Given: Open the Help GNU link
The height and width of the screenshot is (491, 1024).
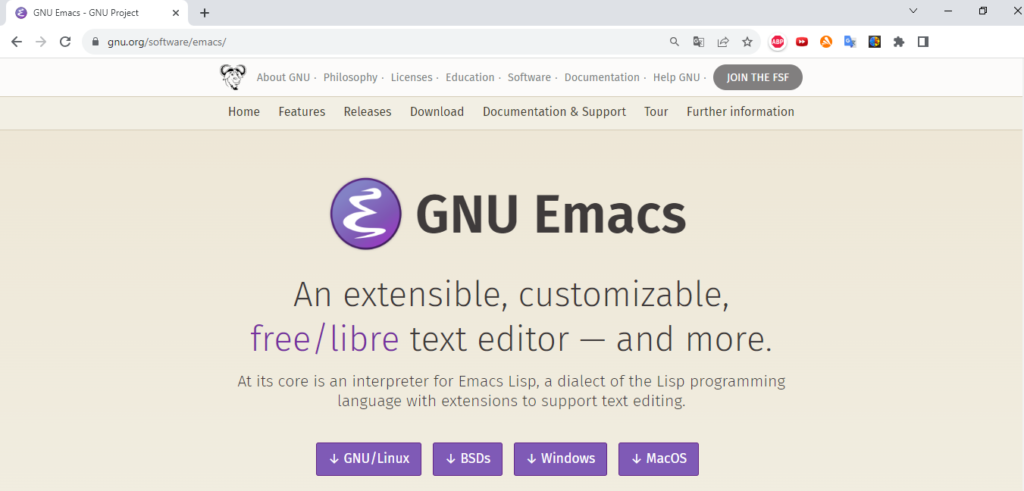Looking at the screenshot, I should [676, 77].
